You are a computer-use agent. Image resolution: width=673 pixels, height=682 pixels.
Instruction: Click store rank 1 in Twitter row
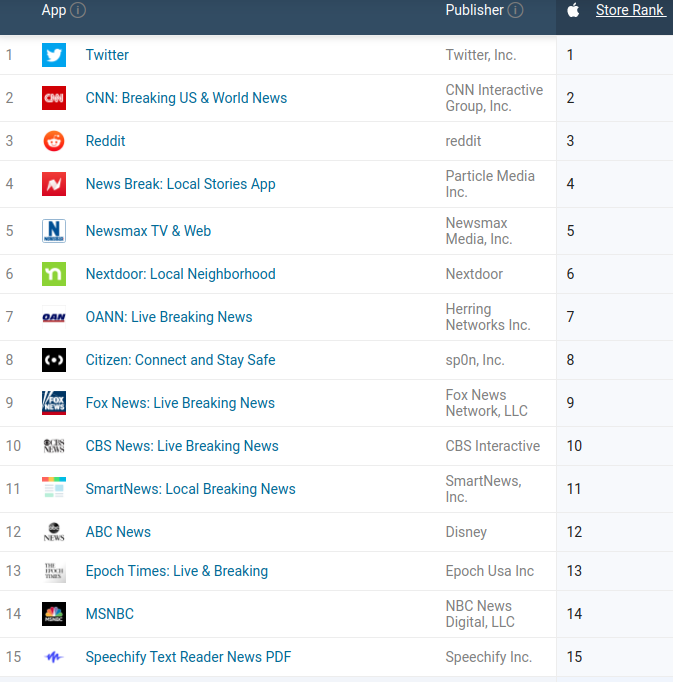[x=570, y=55]
